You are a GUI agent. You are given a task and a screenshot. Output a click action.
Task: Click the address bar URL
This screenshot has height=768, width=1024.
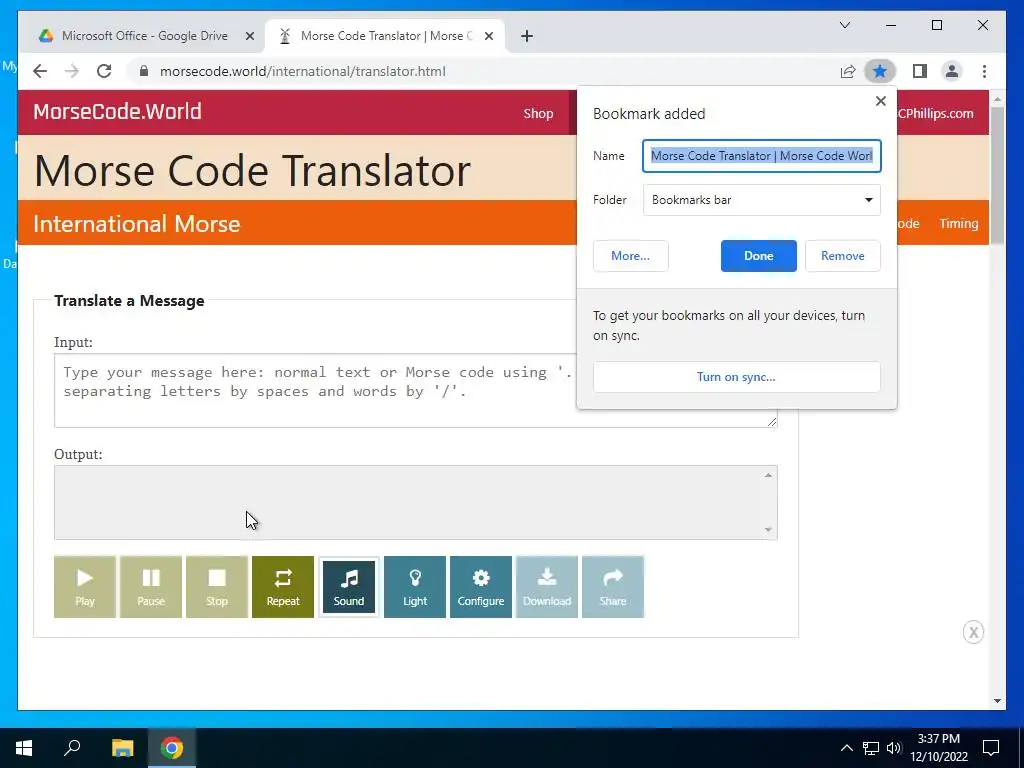pos(302,71)
